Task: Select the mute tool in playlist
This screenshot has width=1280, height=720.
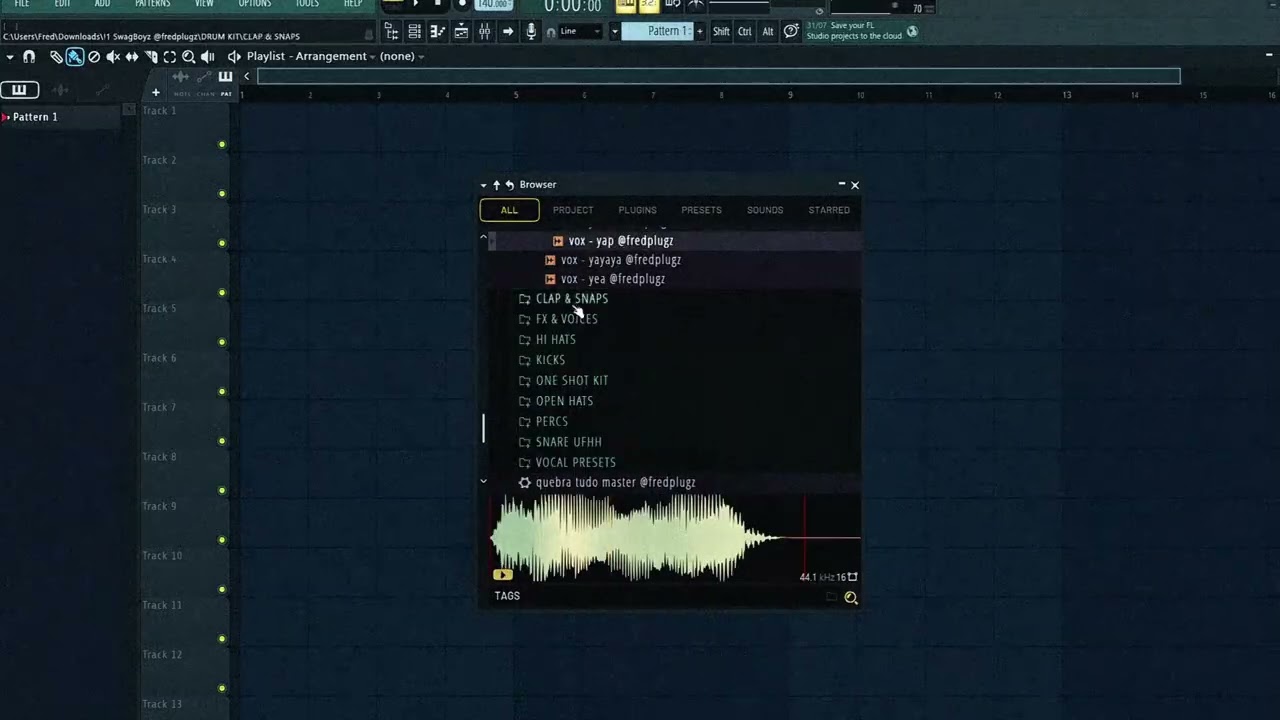Action: click(113, 57)
